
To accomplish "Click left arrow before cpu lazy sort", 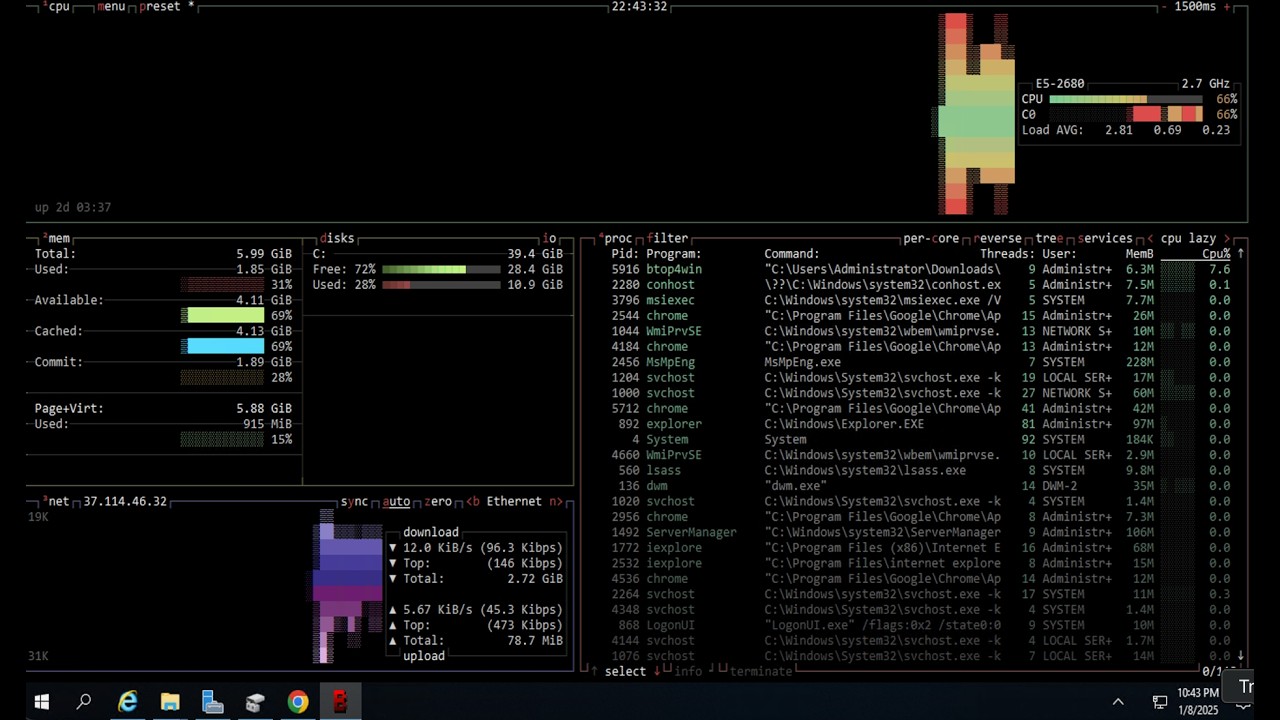I will [x=1150, y=239].
